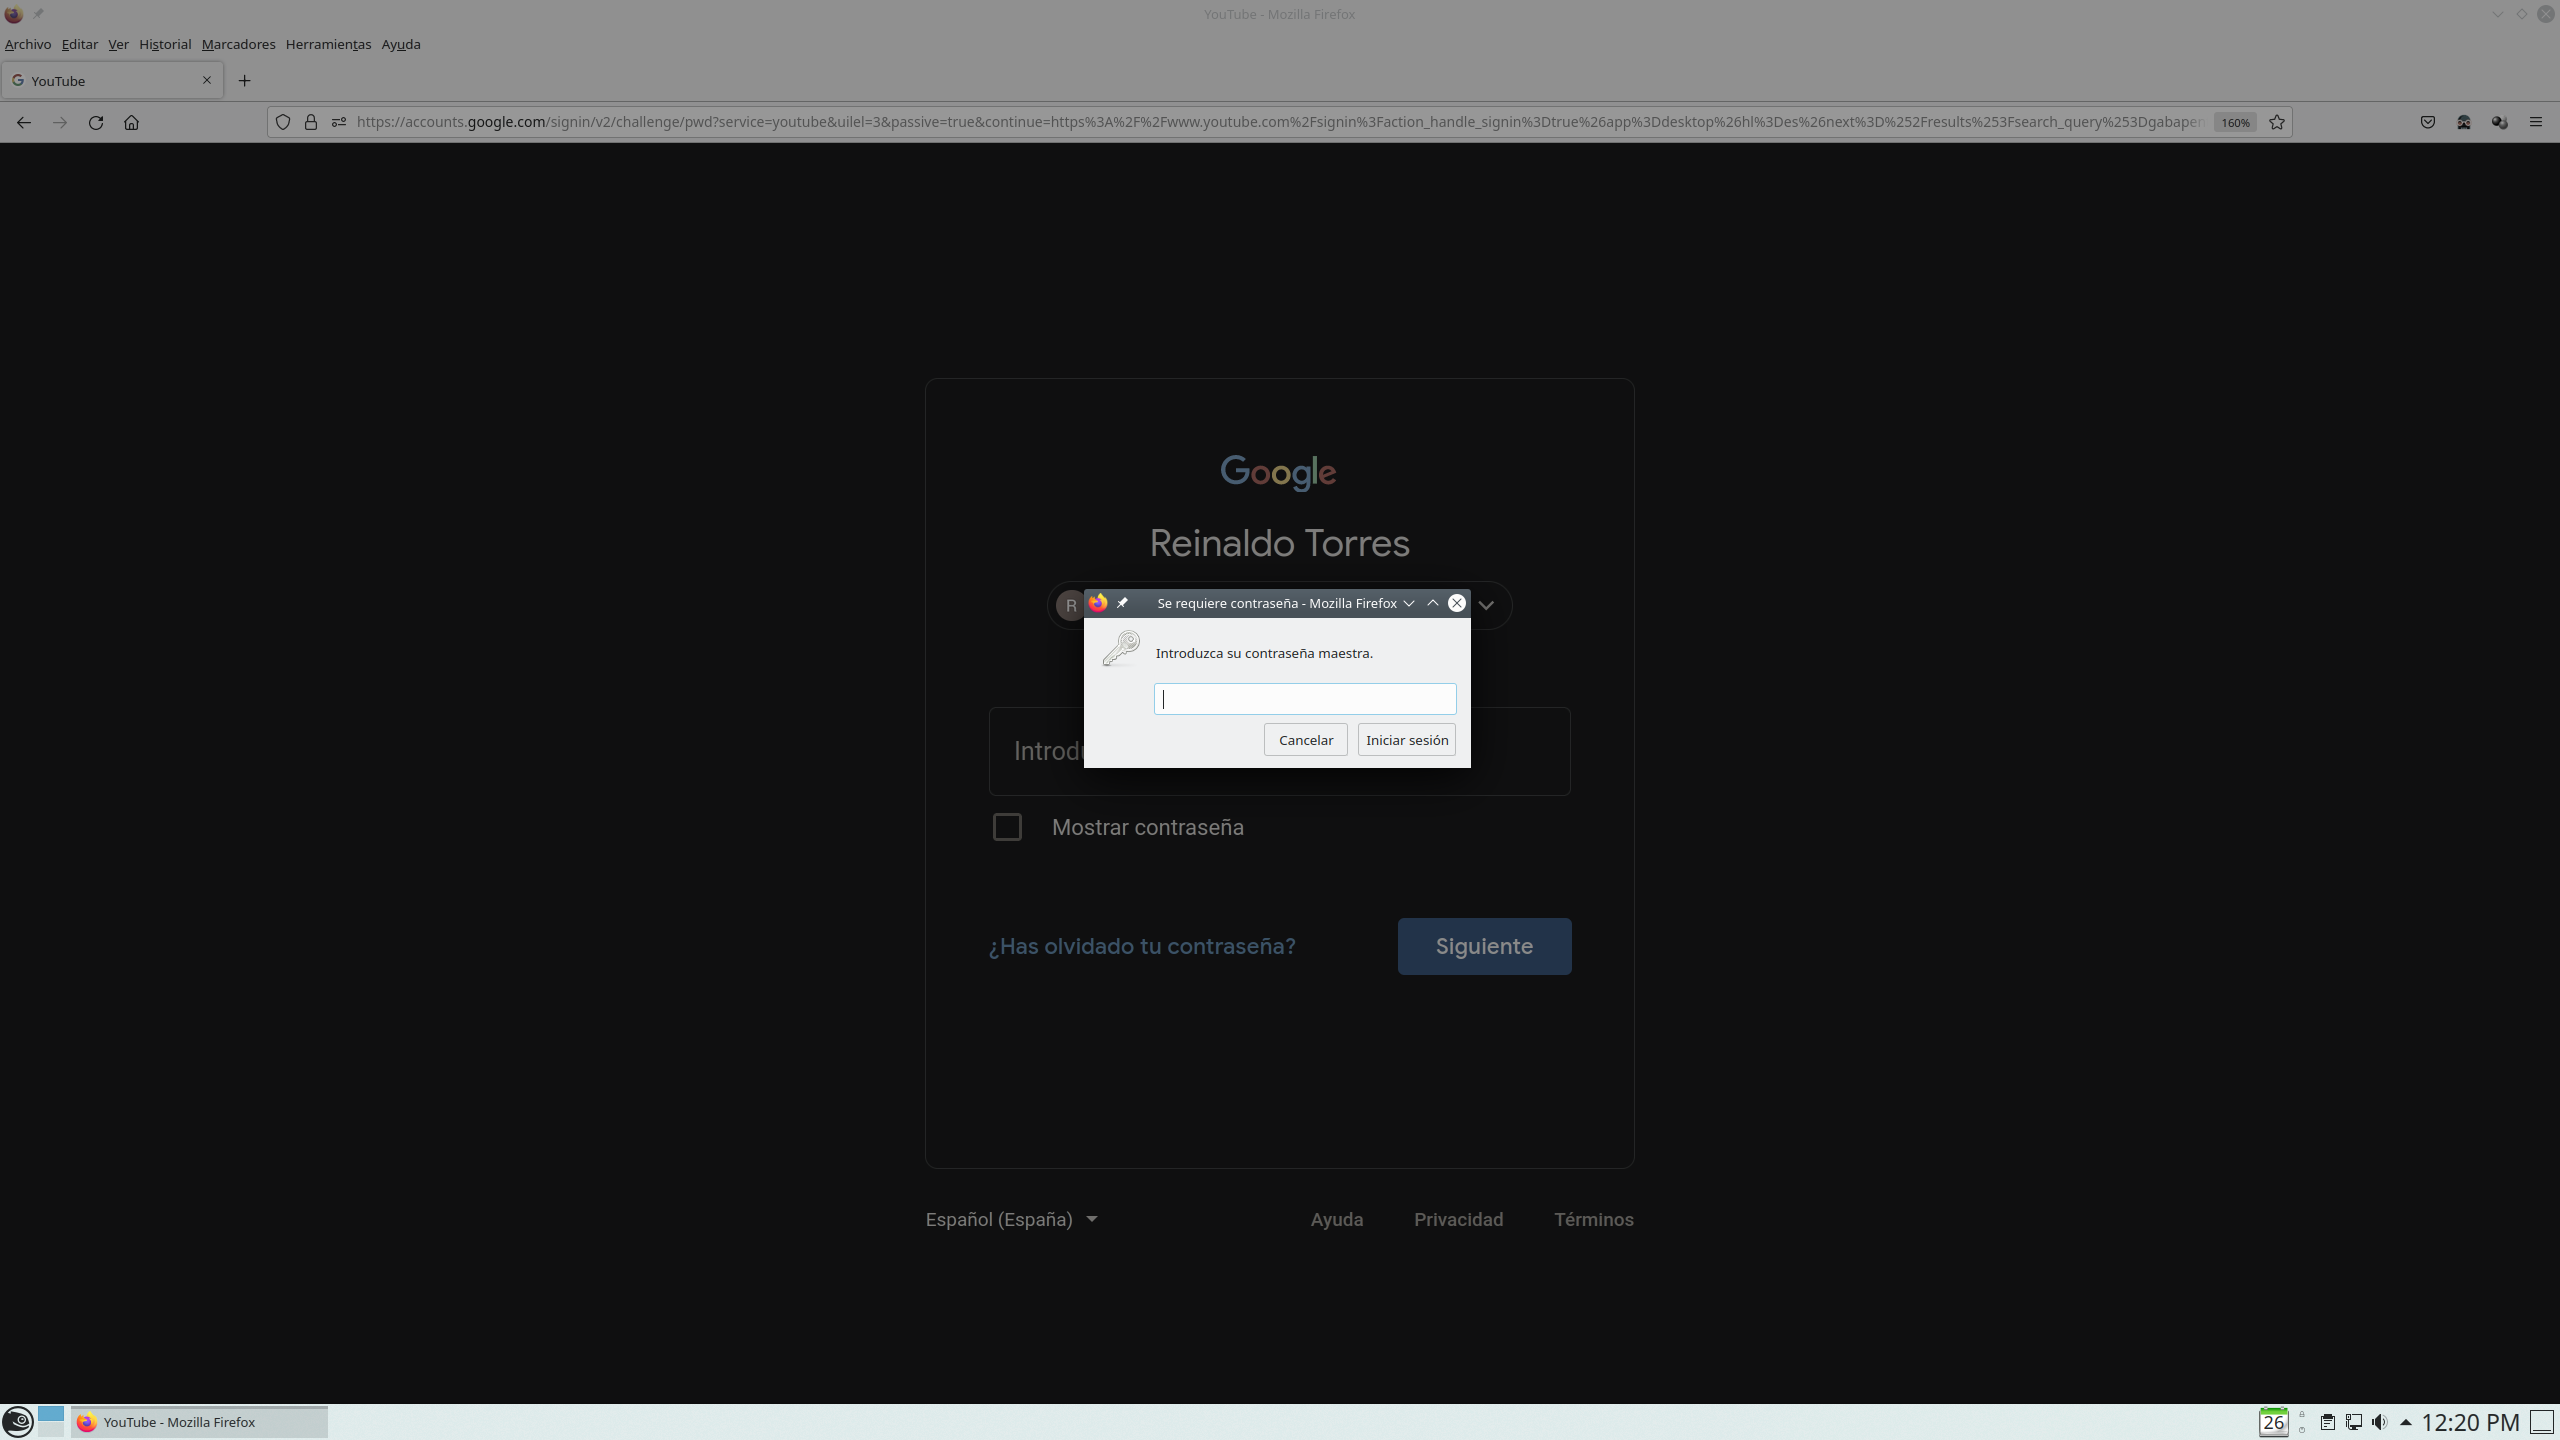Open the Marcadores menu
The image size is (2560, 1440).
238,44
